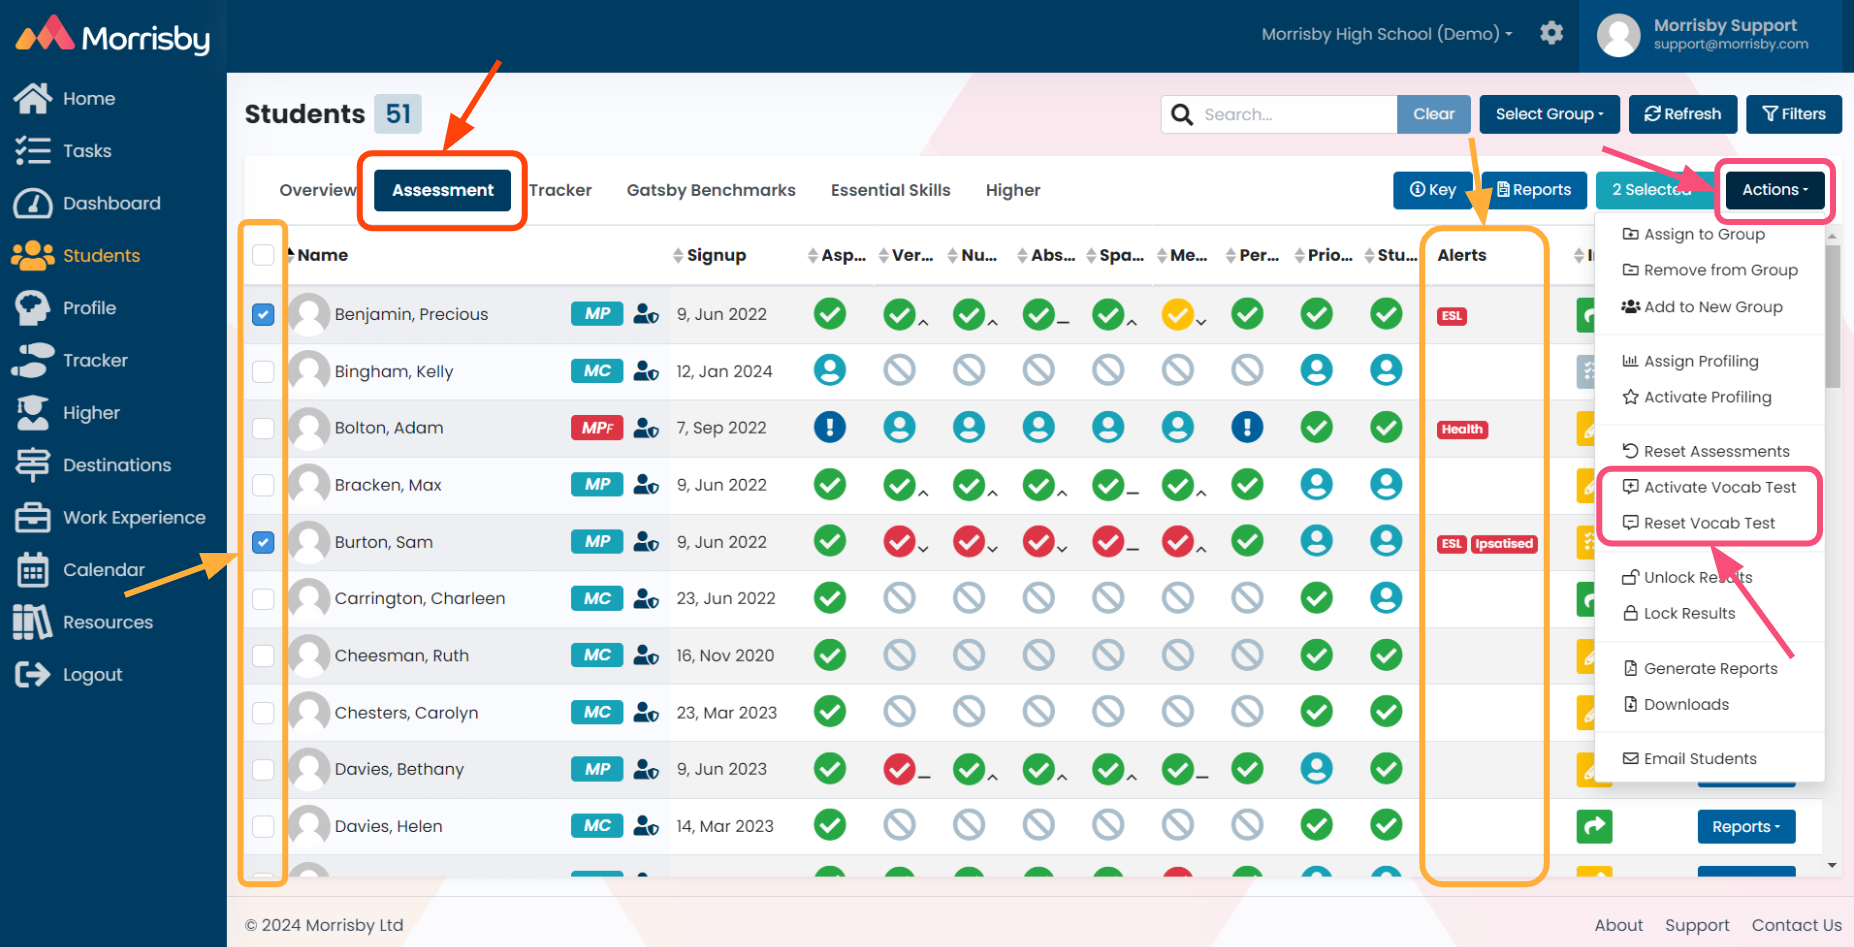1854x947 pixels.
Task: Sort by Nu... column header
Action: coord(972,255)
